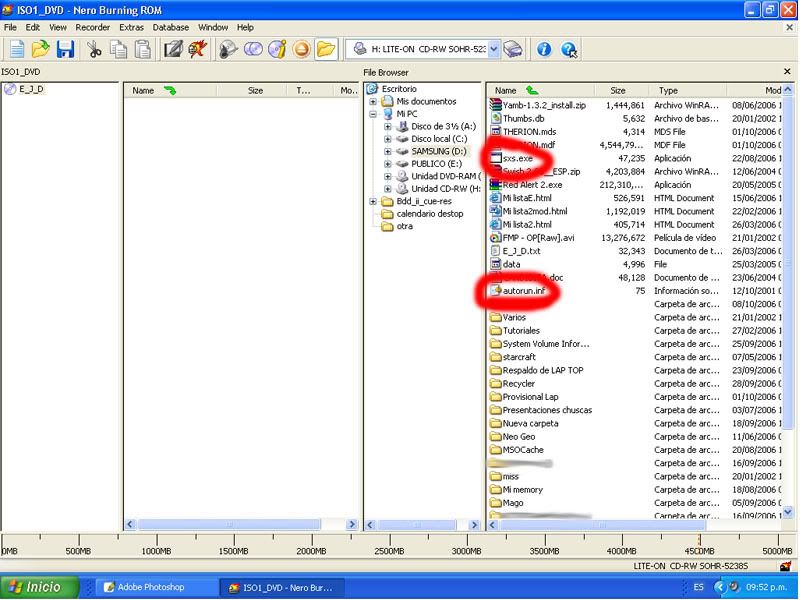Expand the SAMSUNG (D:) drive node
This screenshot has height=600, width=800.
[388, 152]
